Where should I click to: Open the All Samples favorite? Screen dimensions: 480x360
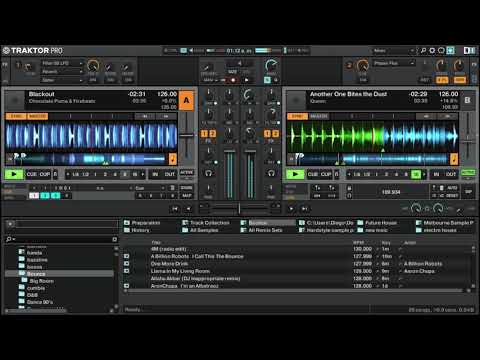[199, 230]
